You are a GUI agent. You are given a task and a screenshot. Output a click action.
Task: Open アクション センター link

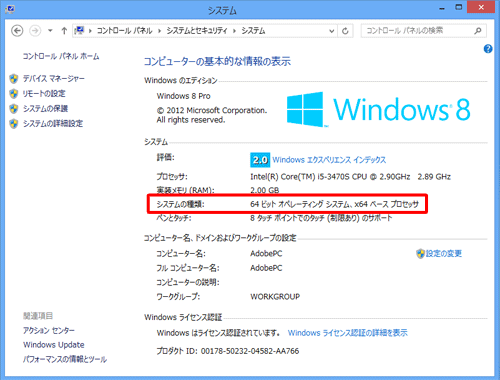tap(49, 330)
